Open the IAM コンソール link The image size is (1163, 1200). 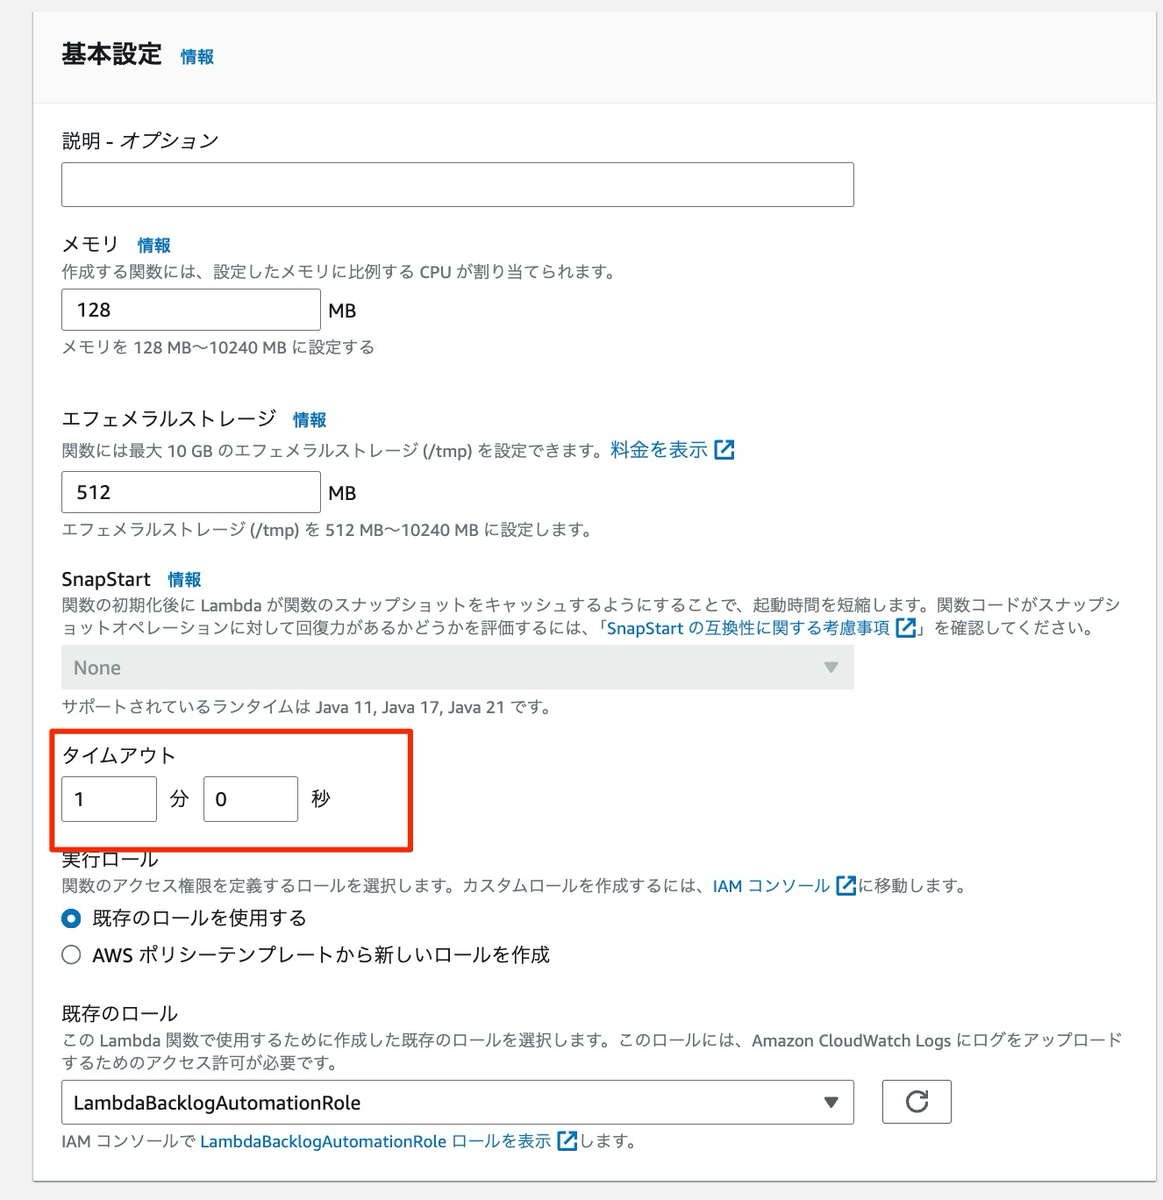pyautogui.click(x=771, y=886)
